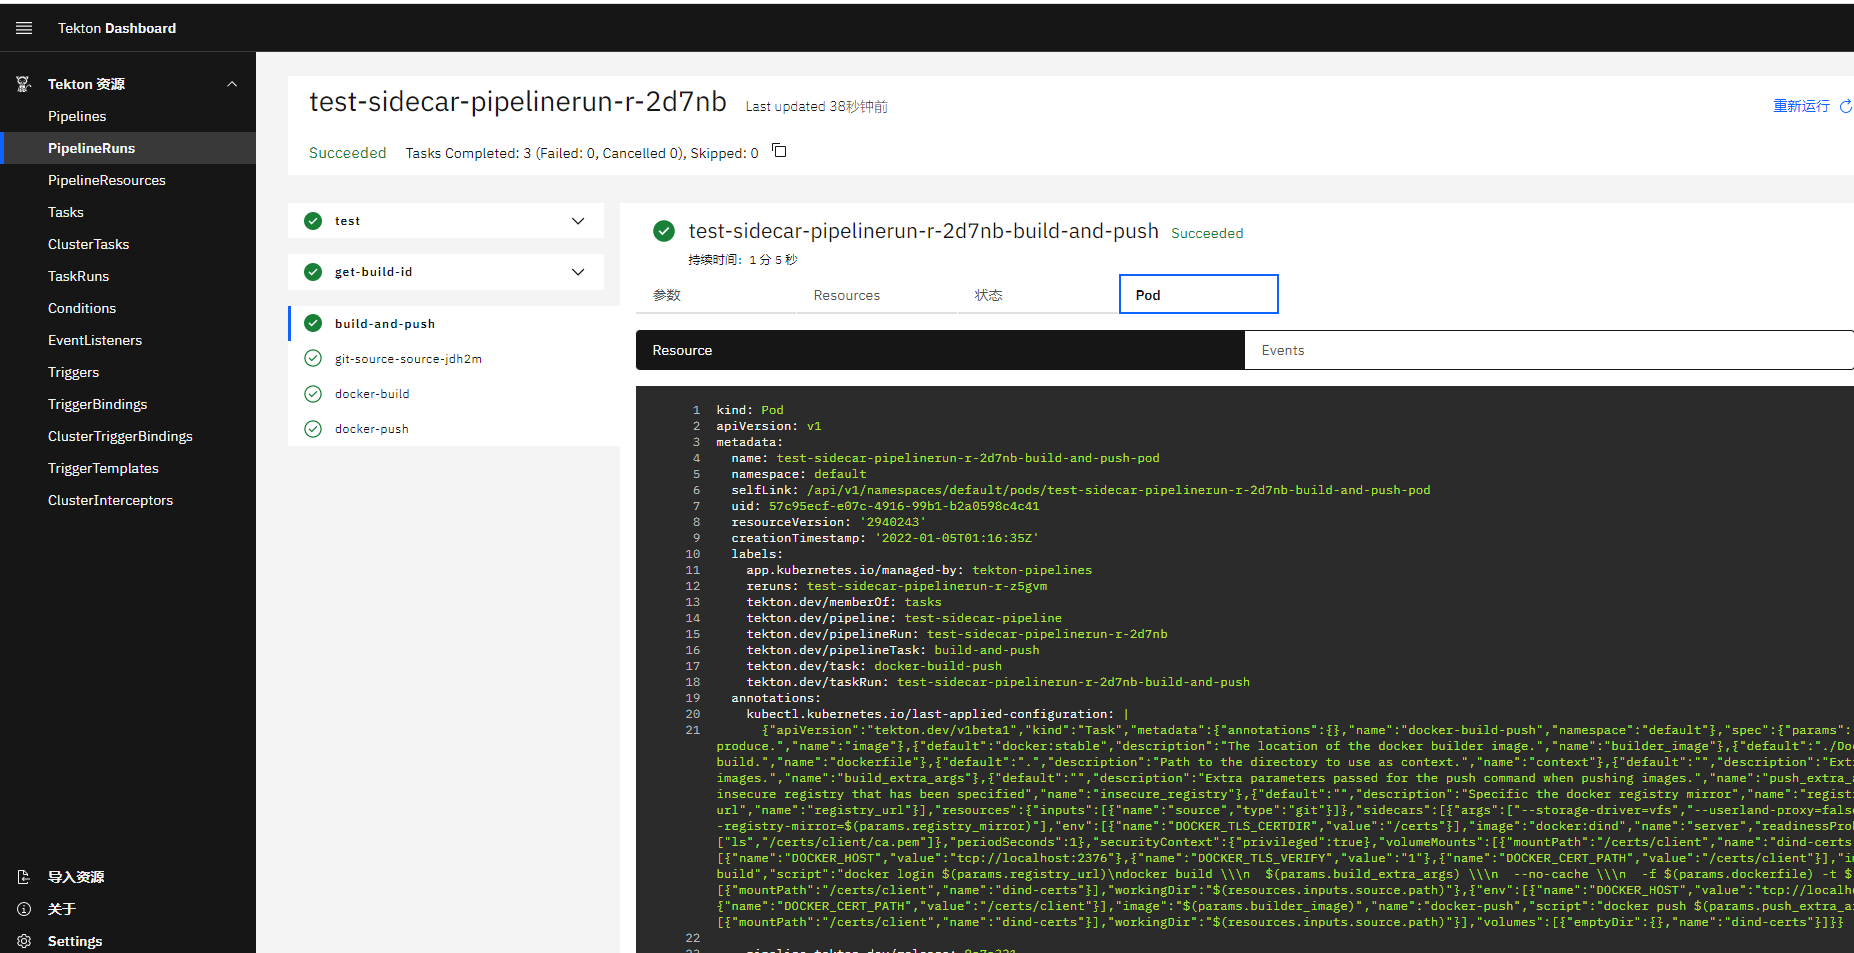Open Triggers in the sidebar

(128, 372)
